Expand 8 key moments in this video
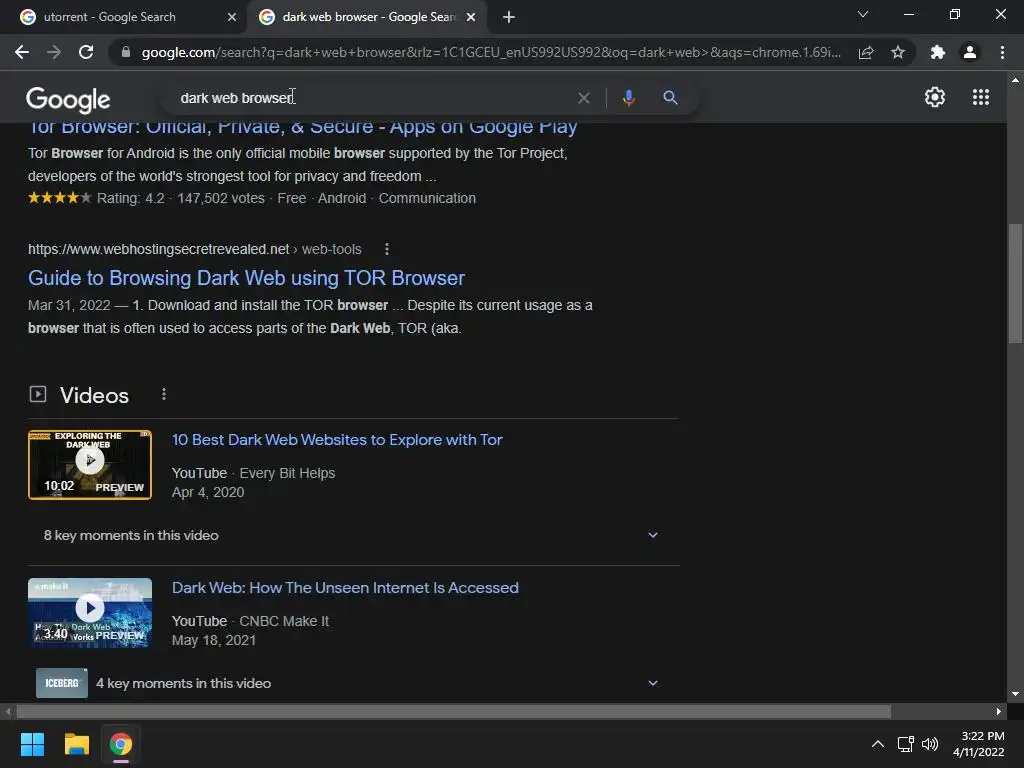Image resolution: width=1024 pixels, height=768 pixels. click(x=353, y=536)
